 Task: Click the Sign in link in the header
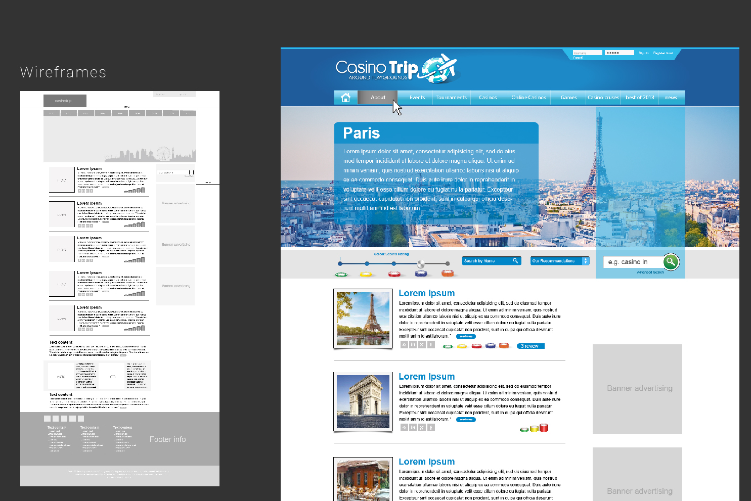point(644,53)
